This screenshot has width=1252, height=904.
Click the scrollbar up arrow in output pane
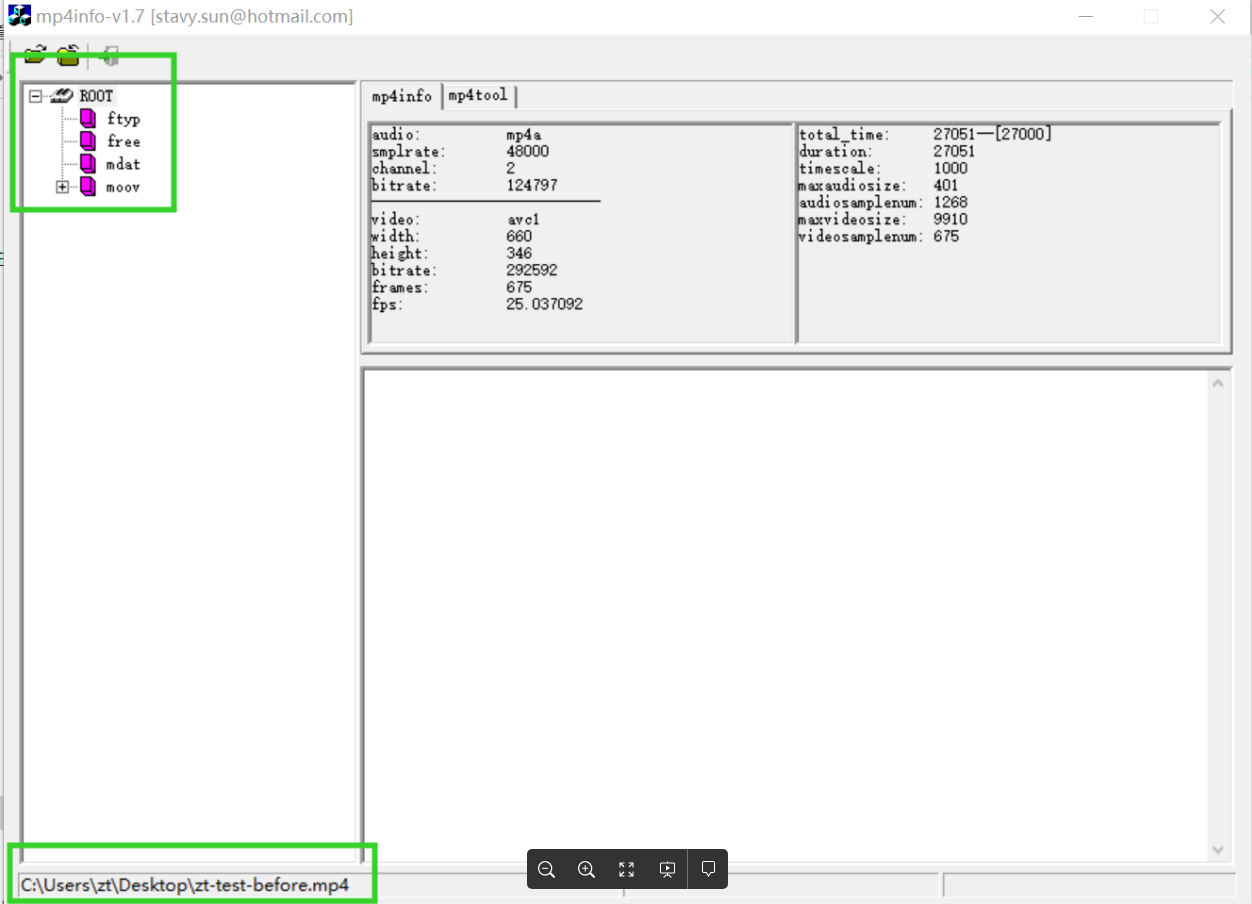pyautogui.click(x=1218, y=383)
